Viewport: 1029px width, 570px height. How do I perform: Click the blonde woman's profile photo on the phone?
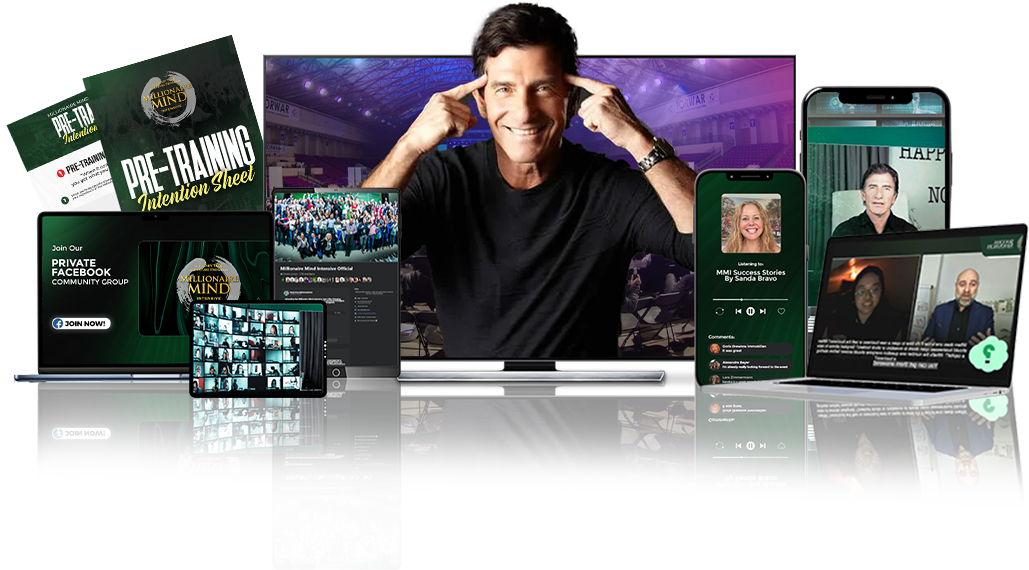[749, 224]
